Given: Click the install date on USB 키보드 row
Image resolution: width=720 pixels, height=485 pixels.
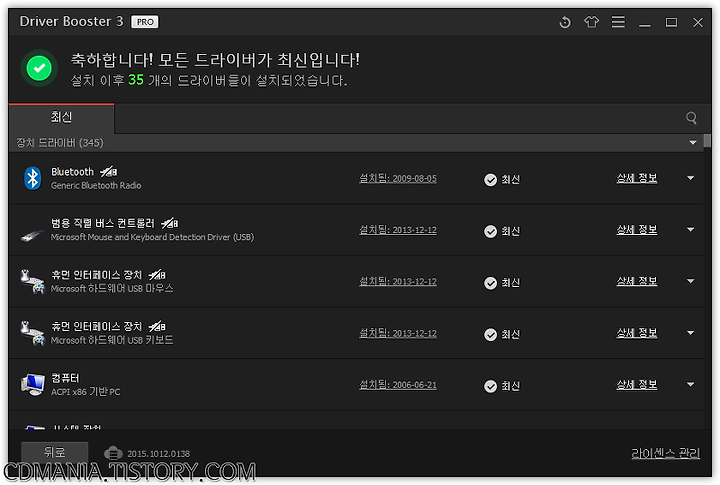Looking at the screenshot, I should [398, 333].
